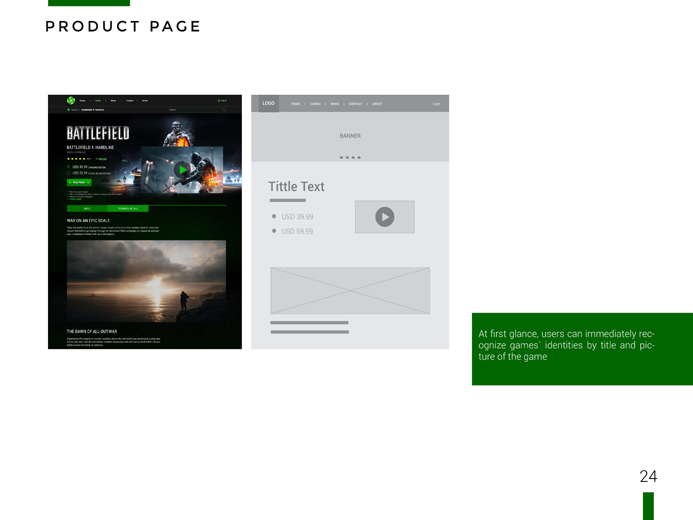Click the BATTLEFIELD title logo in mockup
The width and height of the screenshot is (693, 520).
point(98,133)
